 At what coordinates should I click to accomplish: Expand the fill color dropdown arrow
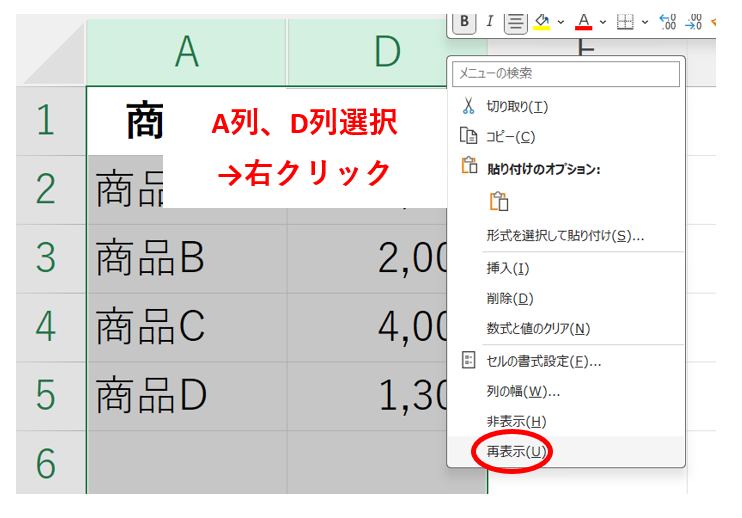point(561,21)
